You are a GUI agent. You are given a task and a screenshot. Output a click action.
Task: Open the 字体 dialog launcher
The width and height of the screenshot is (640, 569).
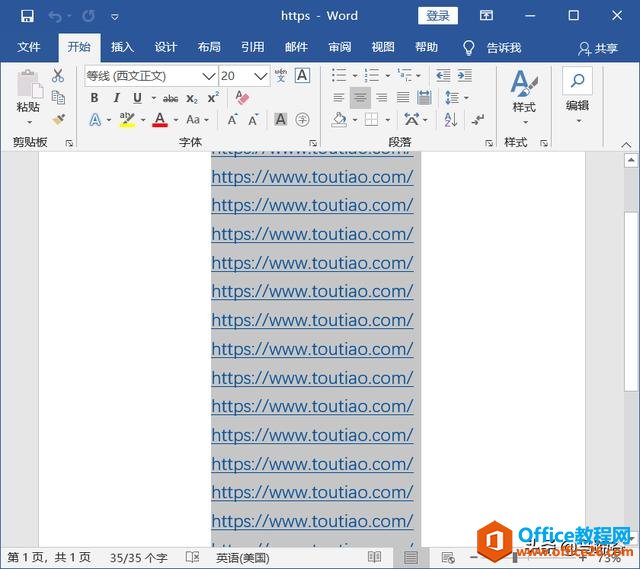pos(313,143)
